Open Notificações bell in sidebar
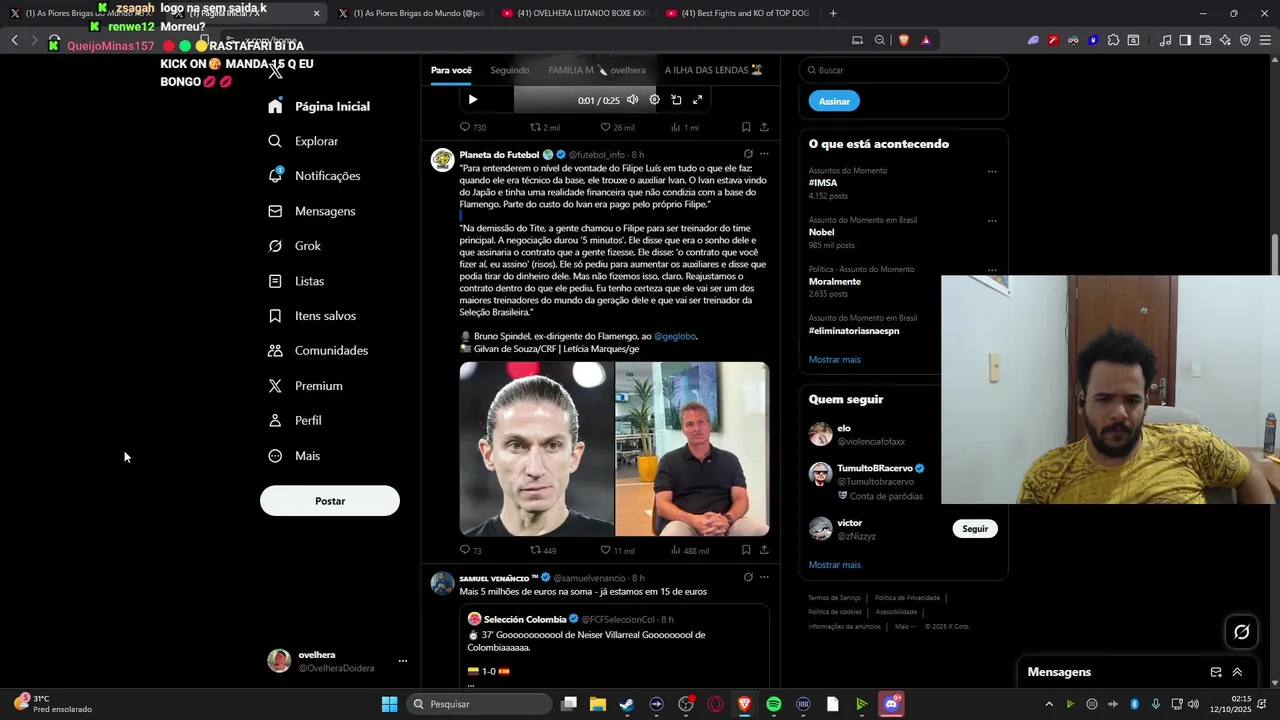This screenshot has width=1280, height=720. click(314, 176)
